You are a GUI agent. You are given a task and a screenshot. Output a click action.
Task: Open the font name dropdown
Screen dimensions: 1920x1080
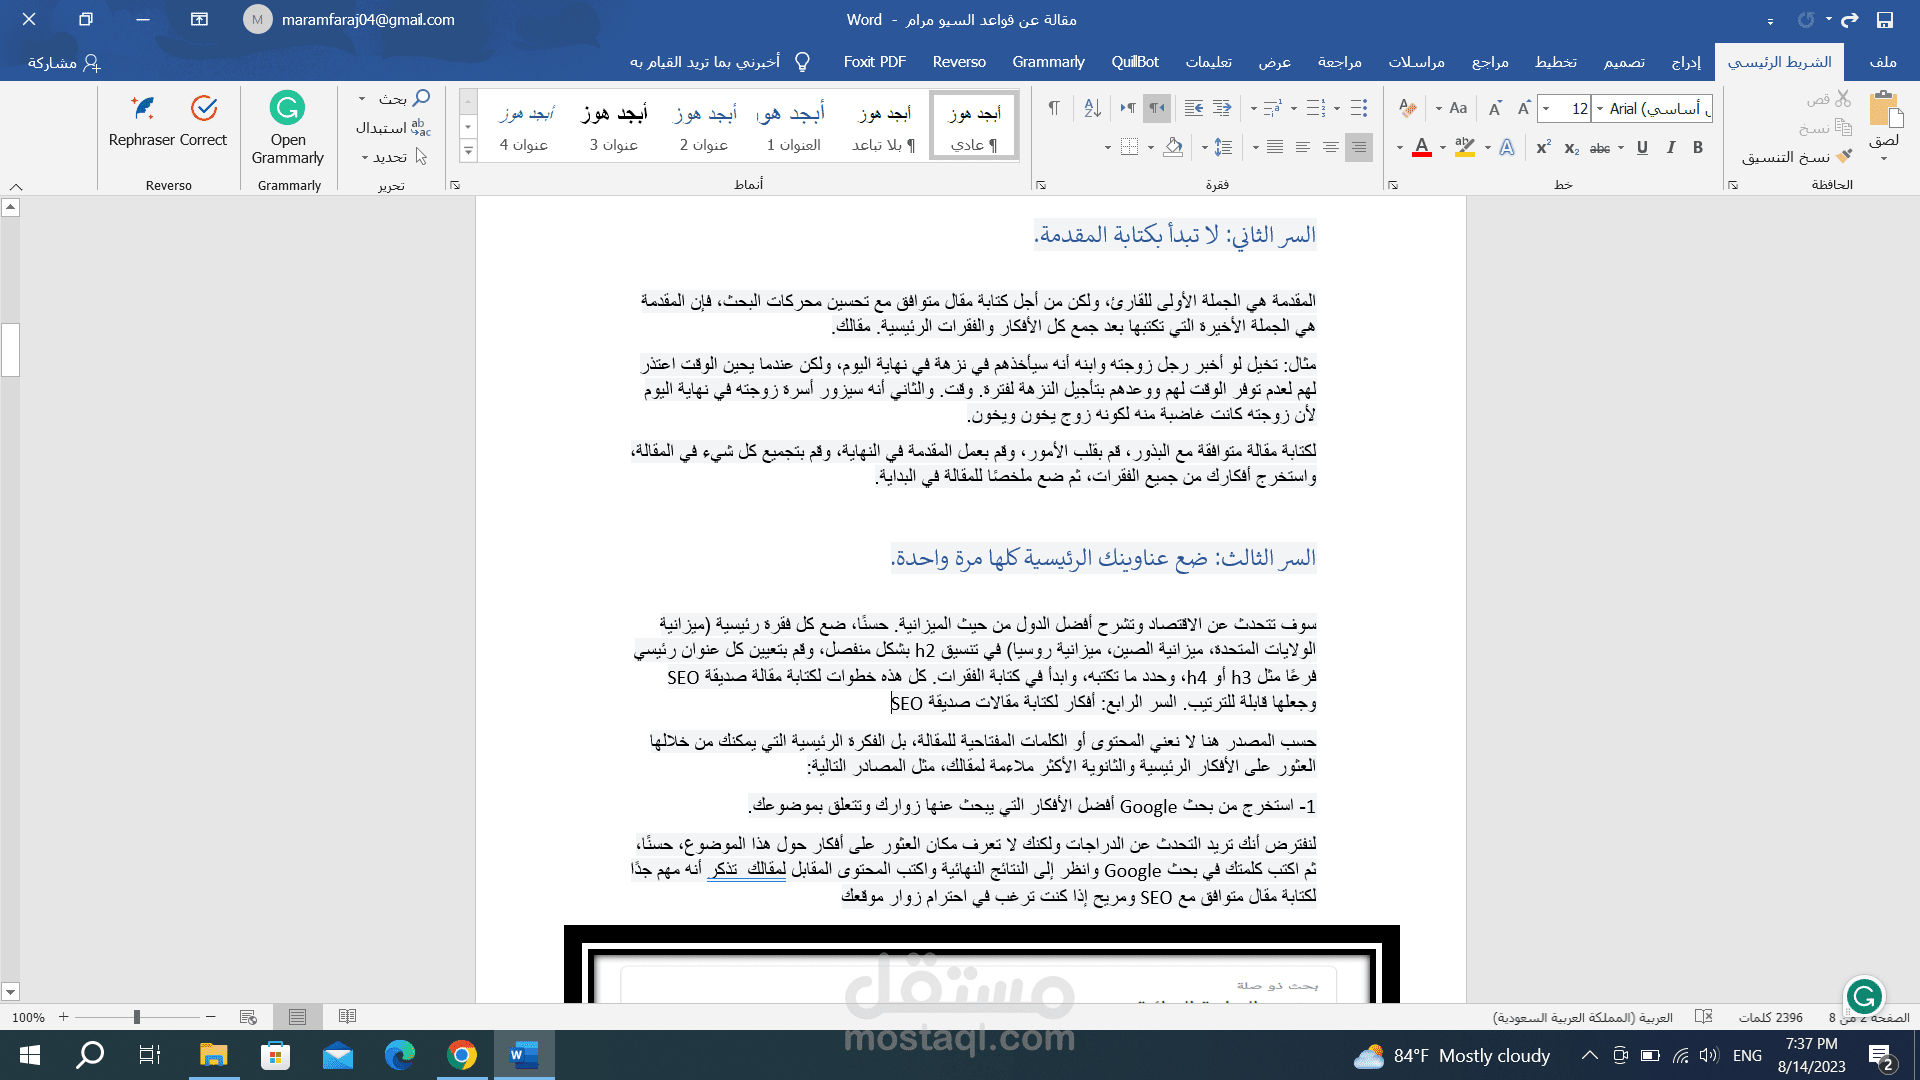pos(1600,108)
